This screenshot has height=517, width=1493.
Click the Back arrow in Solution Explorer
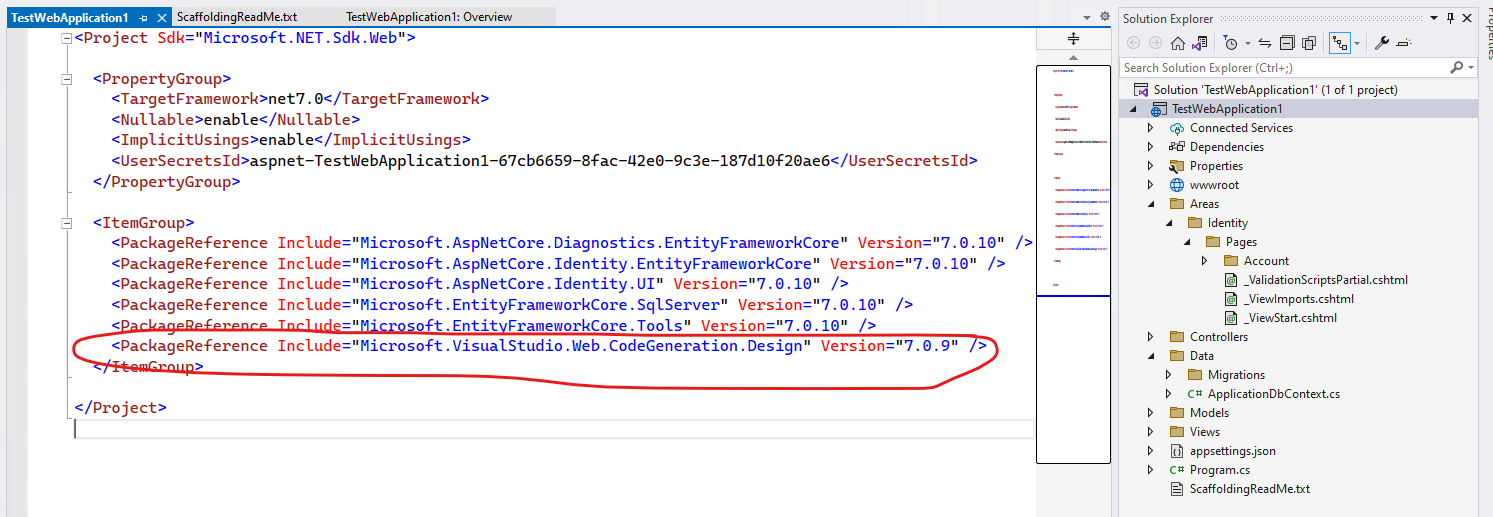click(x=1133, y=43)
